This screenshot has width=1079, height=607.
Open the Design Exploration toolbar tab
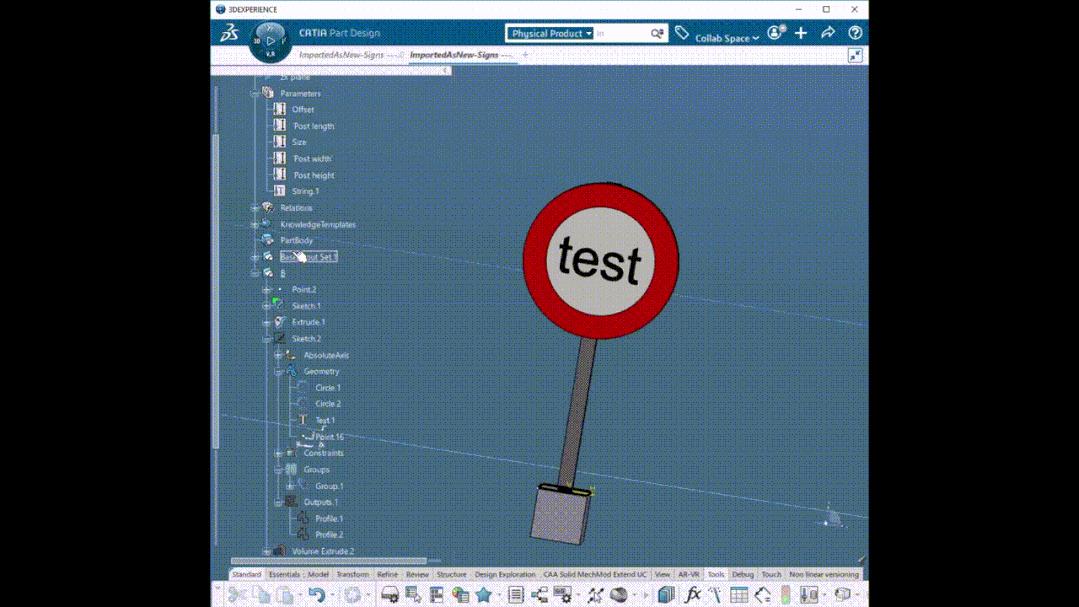coord(505,575)
